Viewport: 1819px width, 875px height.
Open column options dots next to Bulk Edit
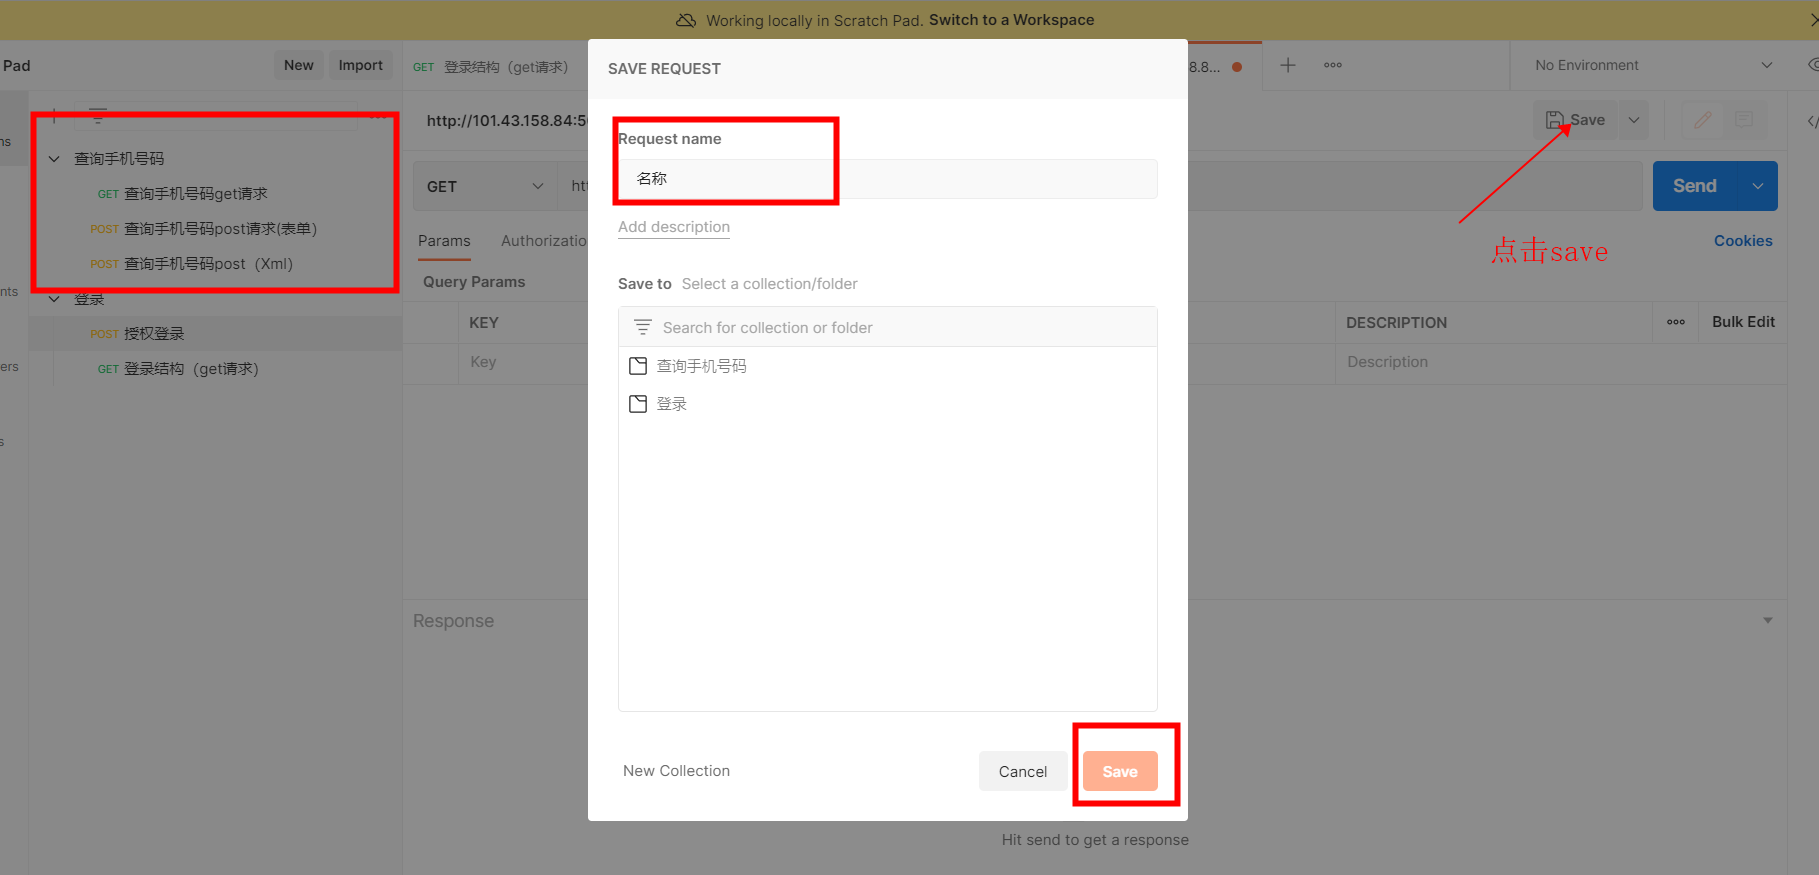tap(1676, 322)
